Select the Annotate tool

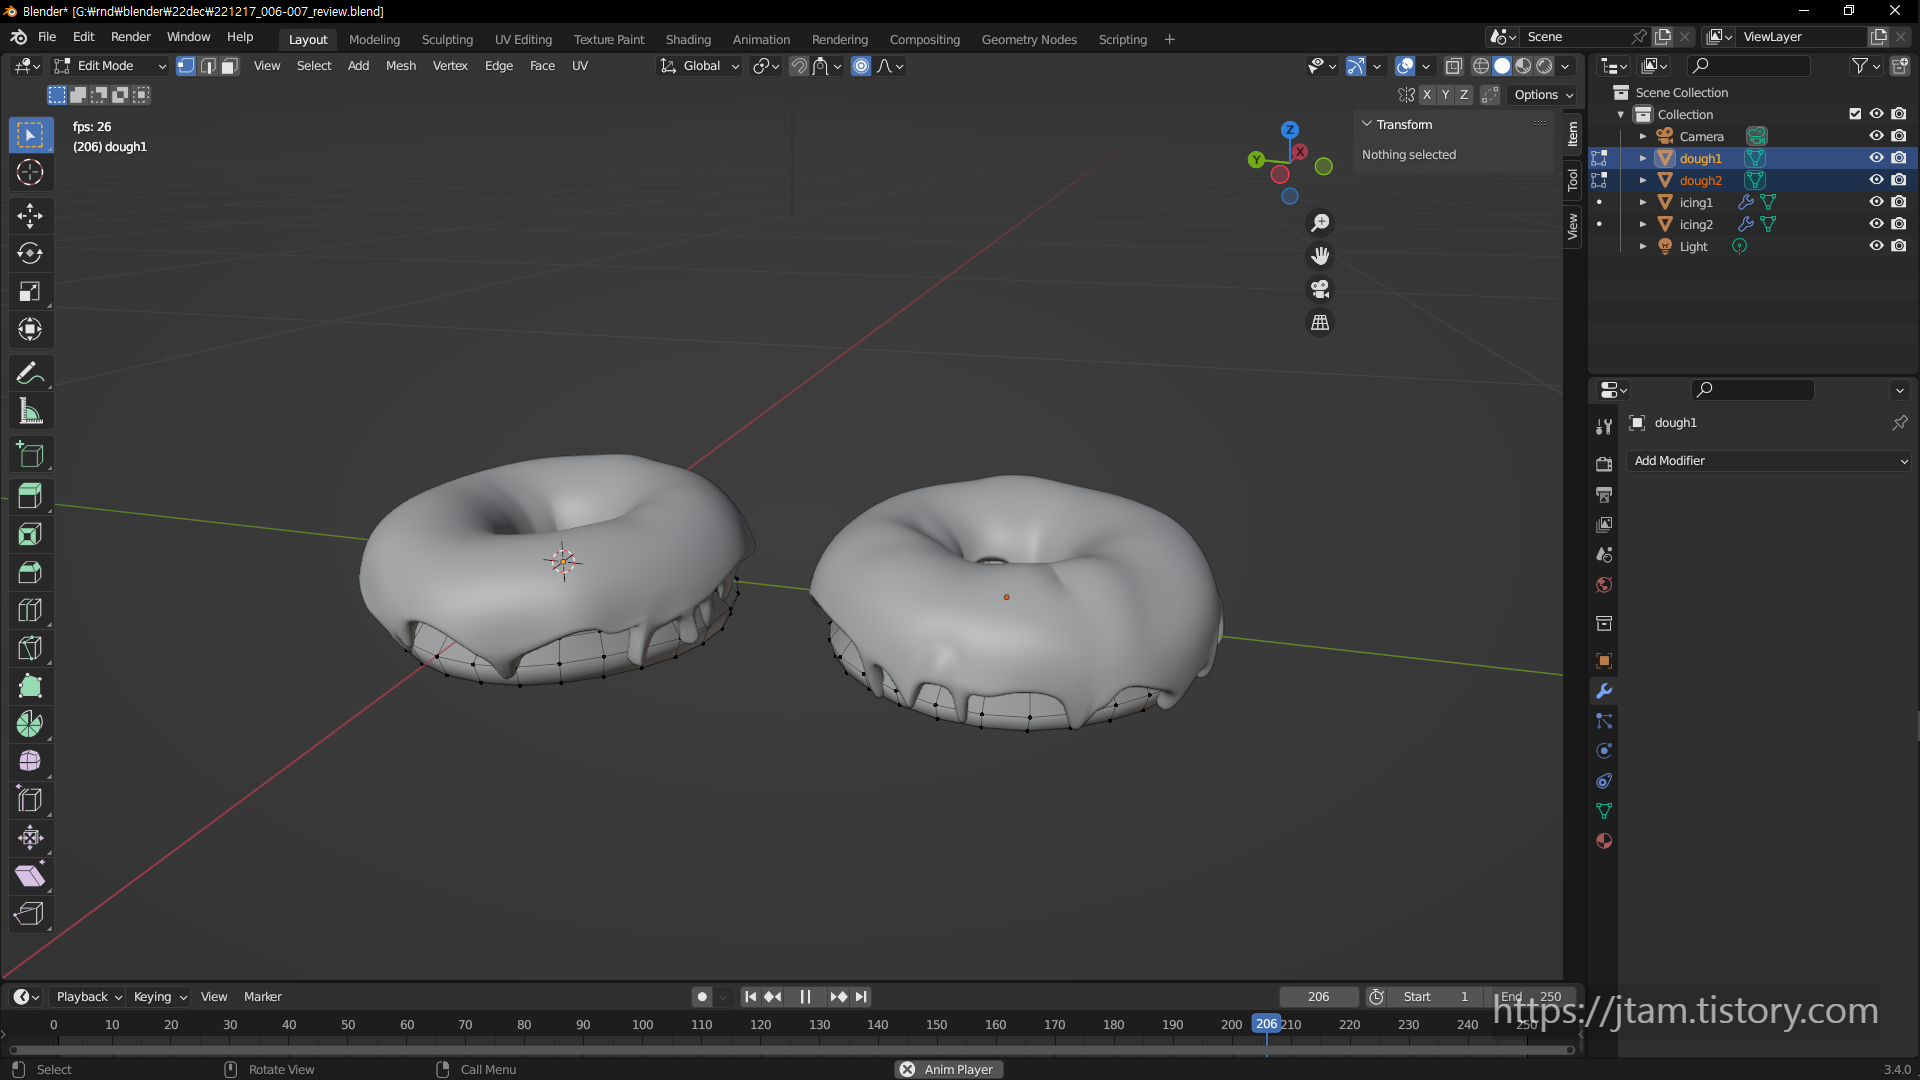tap(30, 373)
